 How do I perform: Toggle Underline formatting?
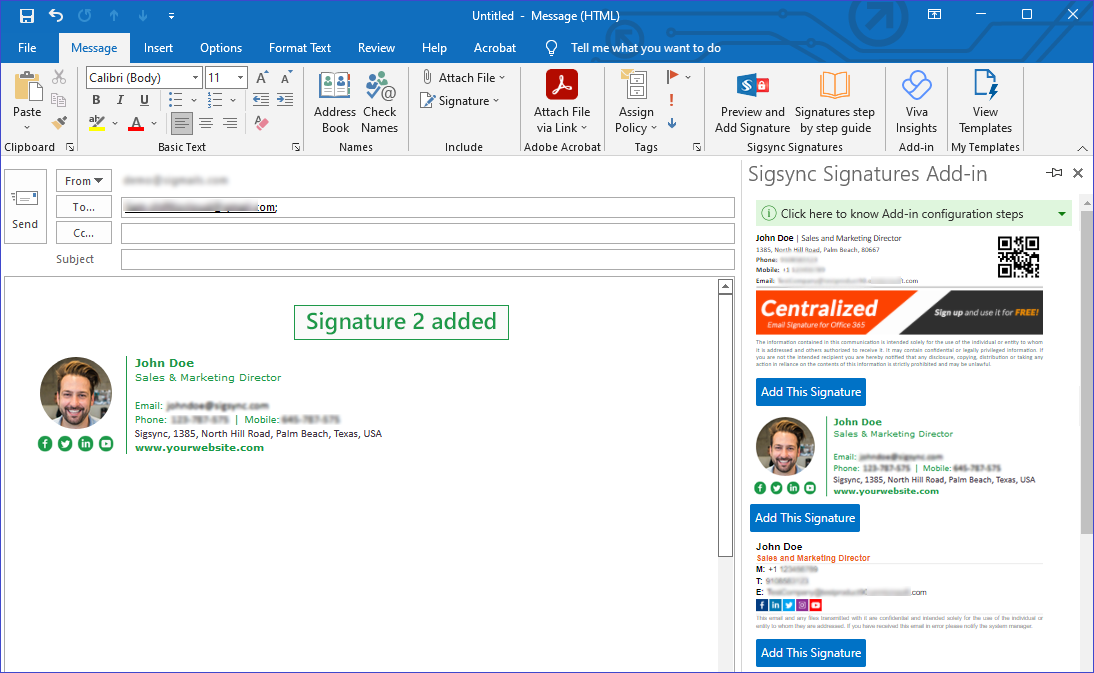[x=144, y=100]
